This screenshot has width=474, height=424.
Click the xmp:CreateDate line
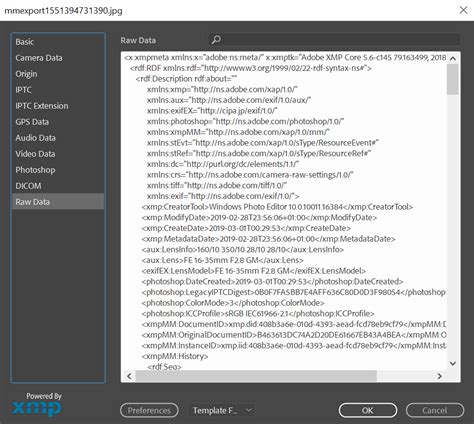[x=246, y=228]
